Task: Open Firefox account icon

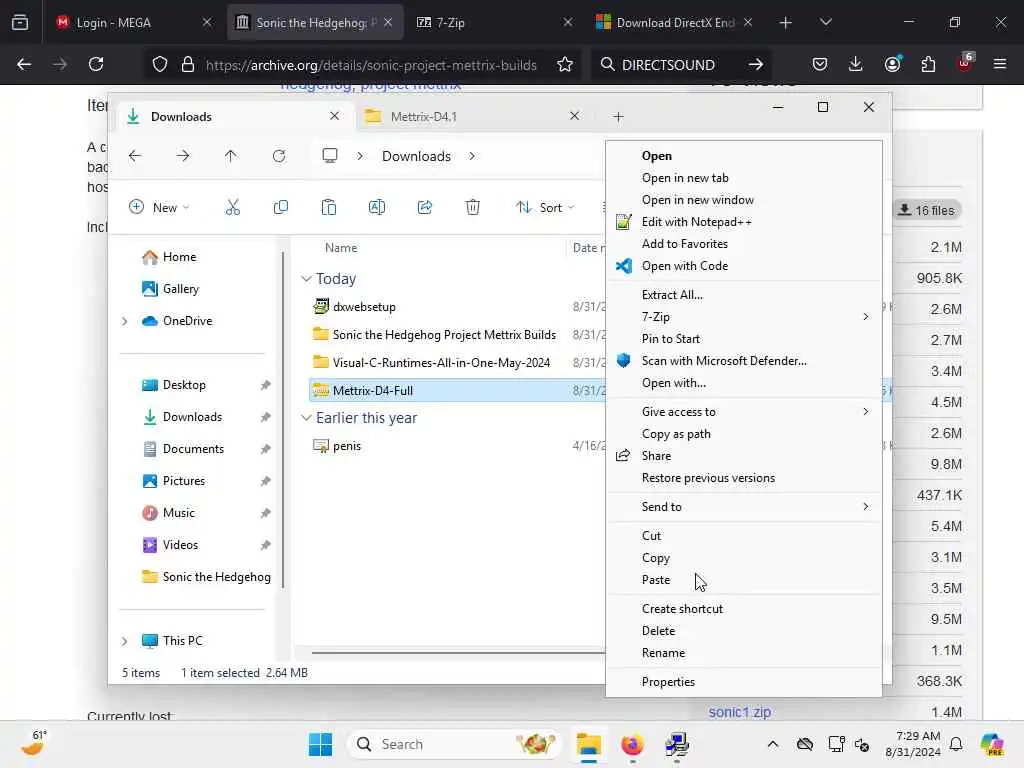Action: click(892, 64)
